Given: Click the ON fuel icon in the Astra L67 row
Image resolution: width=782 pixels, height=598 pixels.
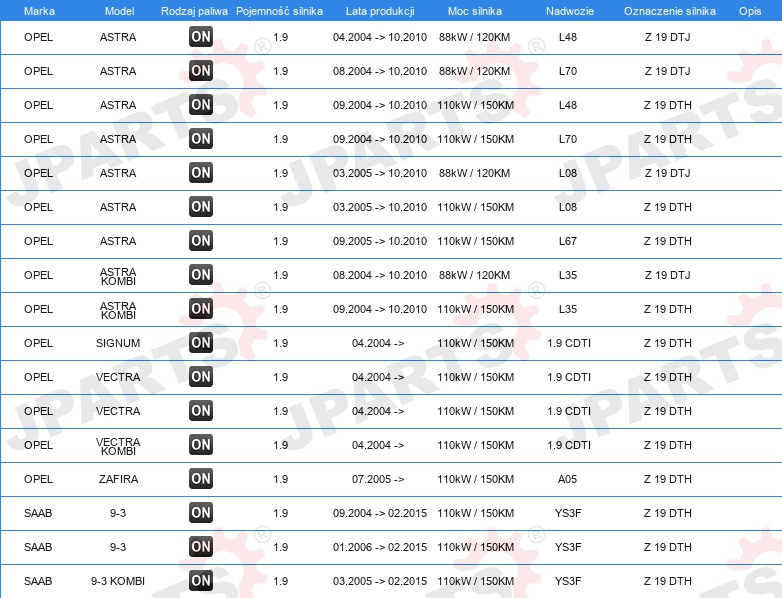Looking at the screenshot, I should 201,240.
